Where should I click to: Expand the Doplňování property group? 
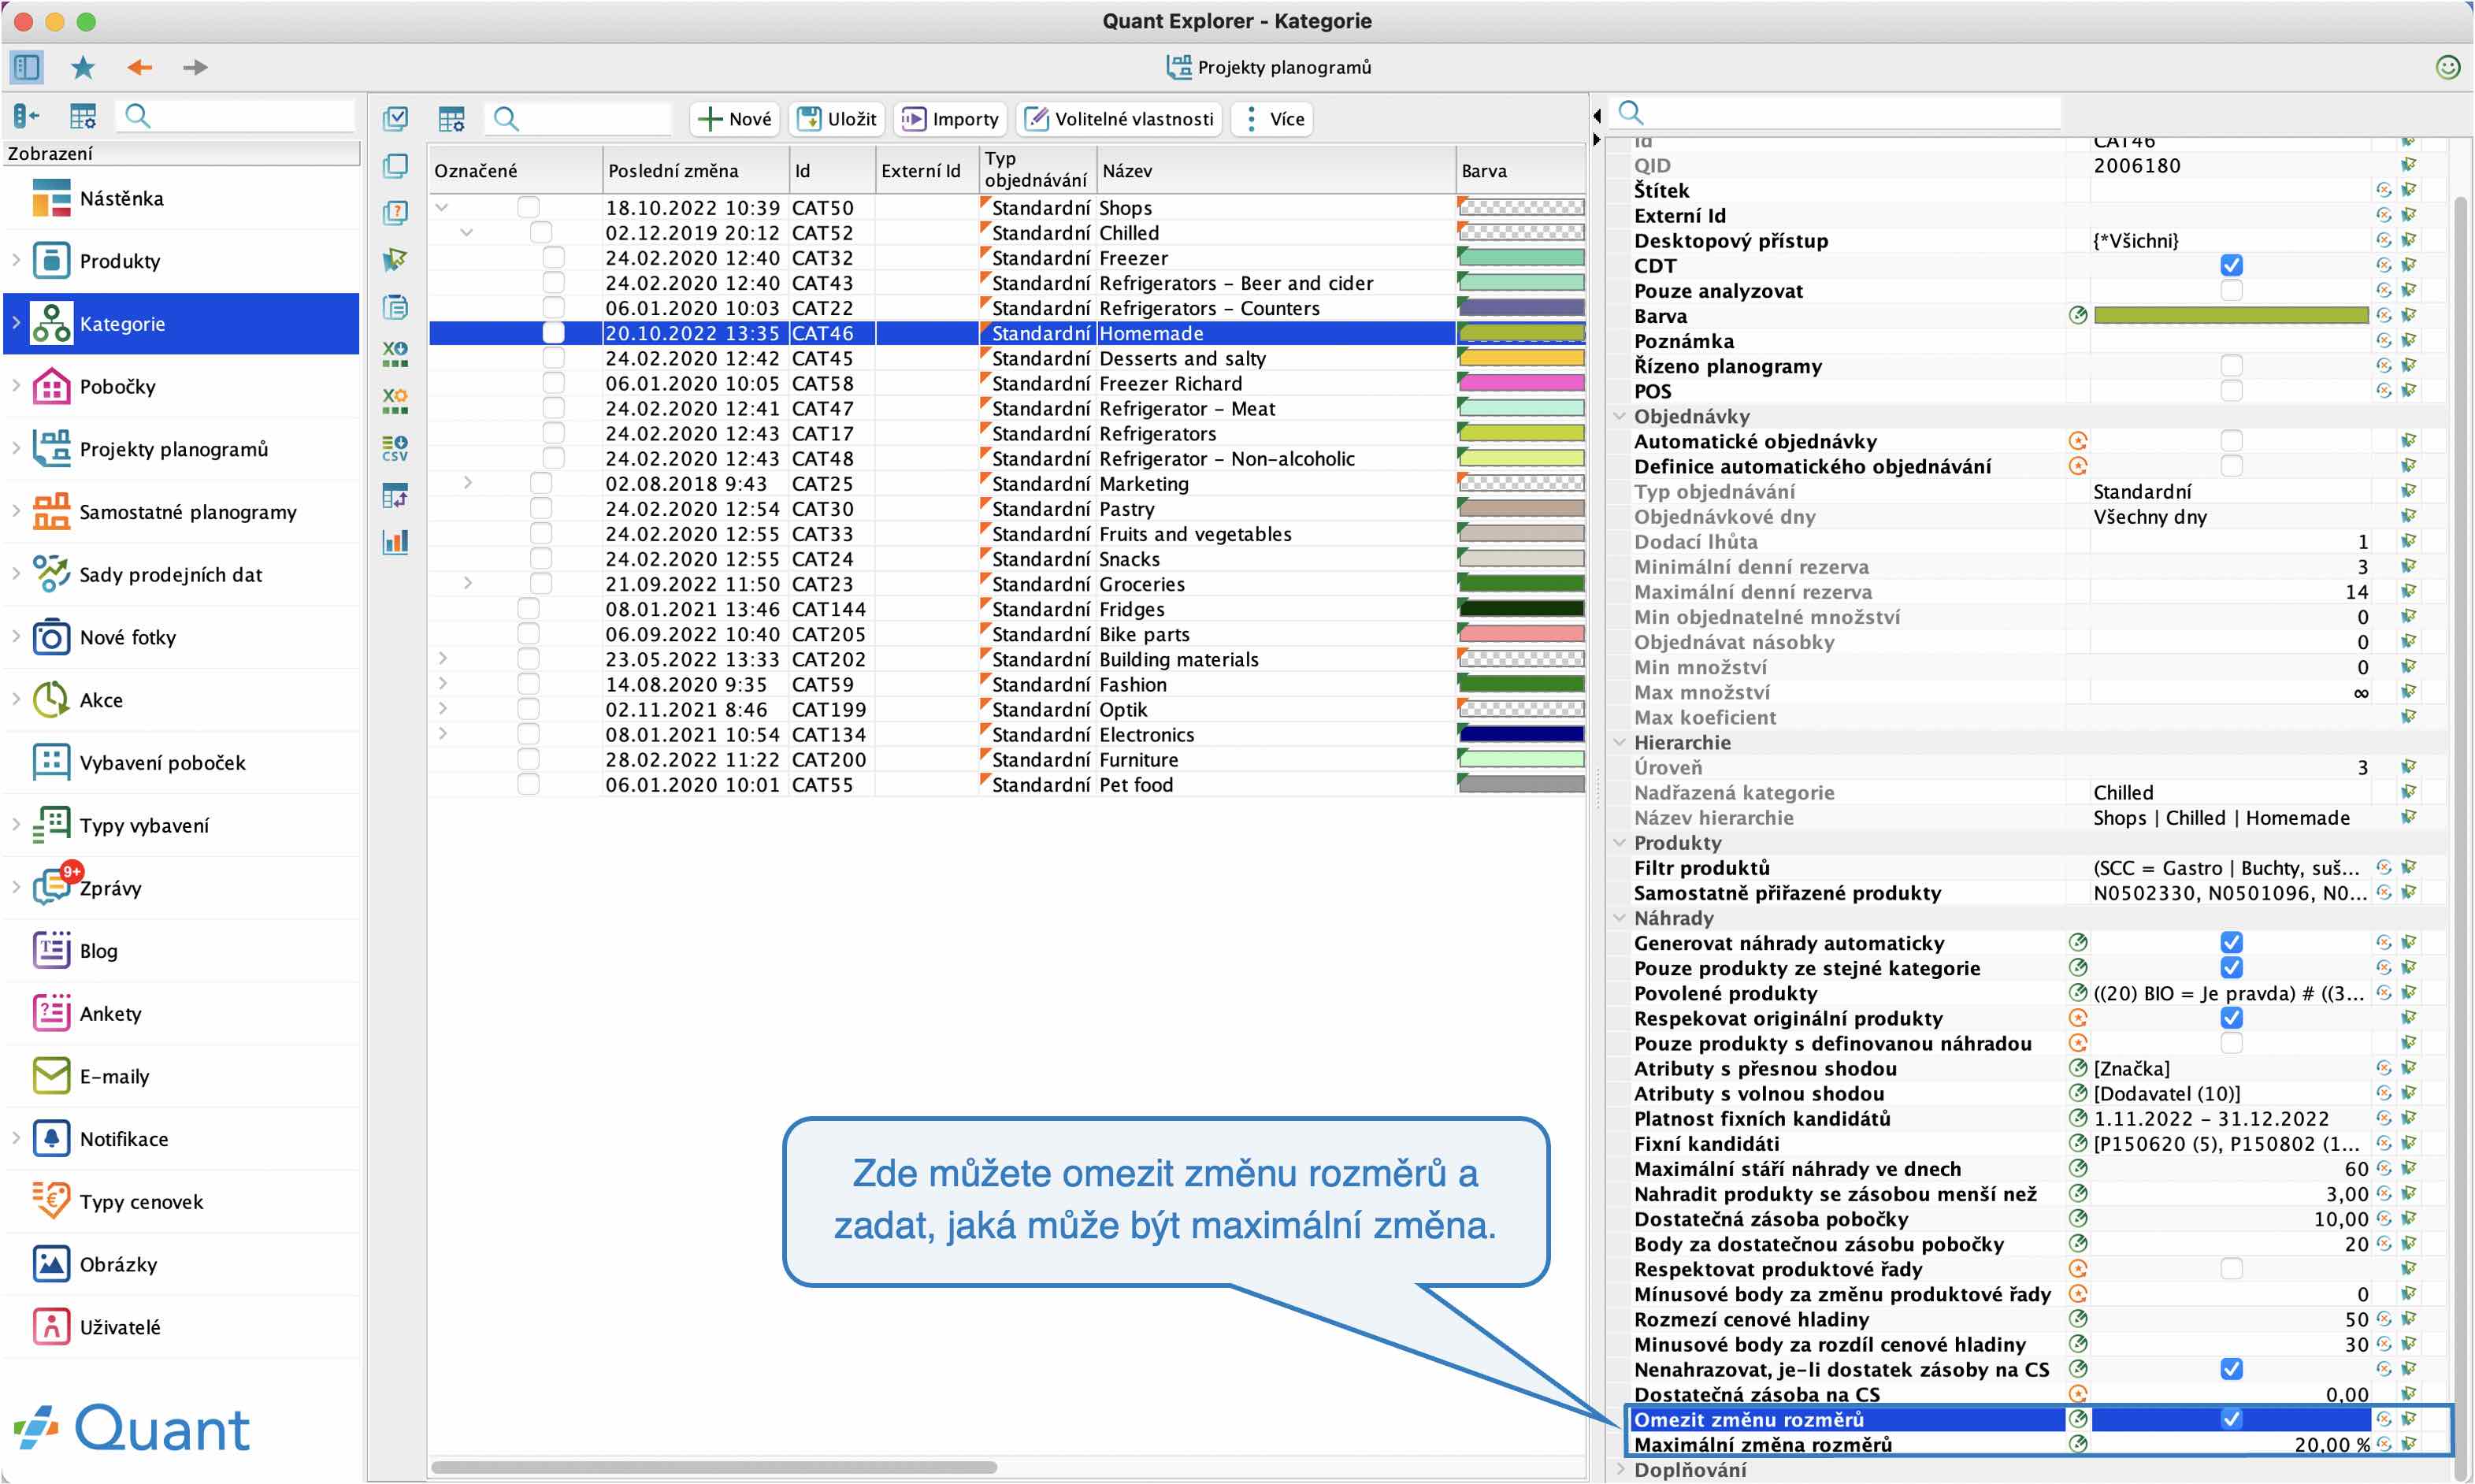(x=1620, y=1469)
